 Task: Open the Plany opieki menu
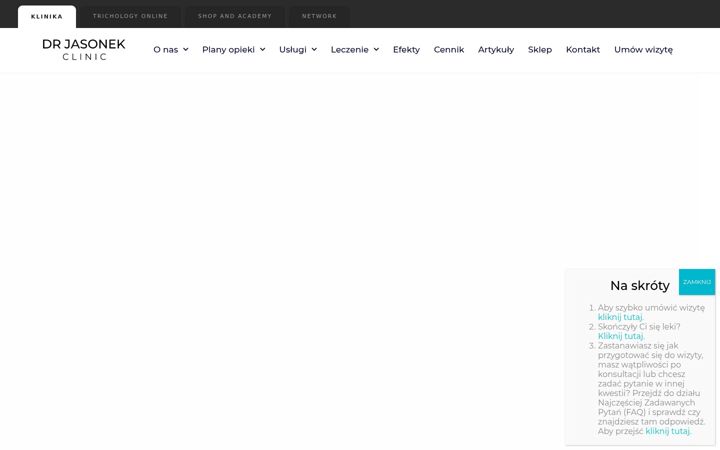click(228, 50)
